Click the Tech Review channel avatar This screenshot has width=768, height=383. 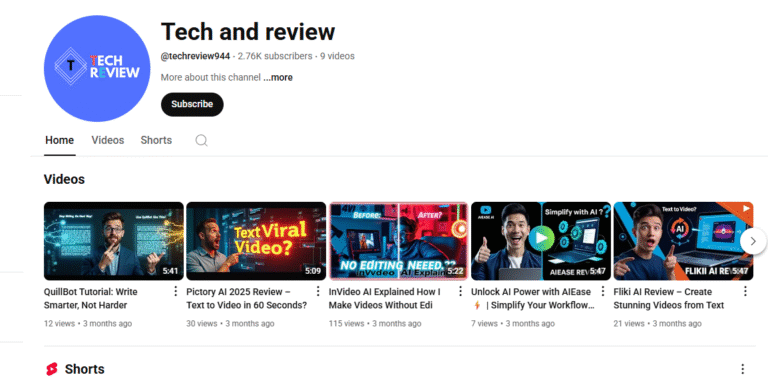pos(97,69)
